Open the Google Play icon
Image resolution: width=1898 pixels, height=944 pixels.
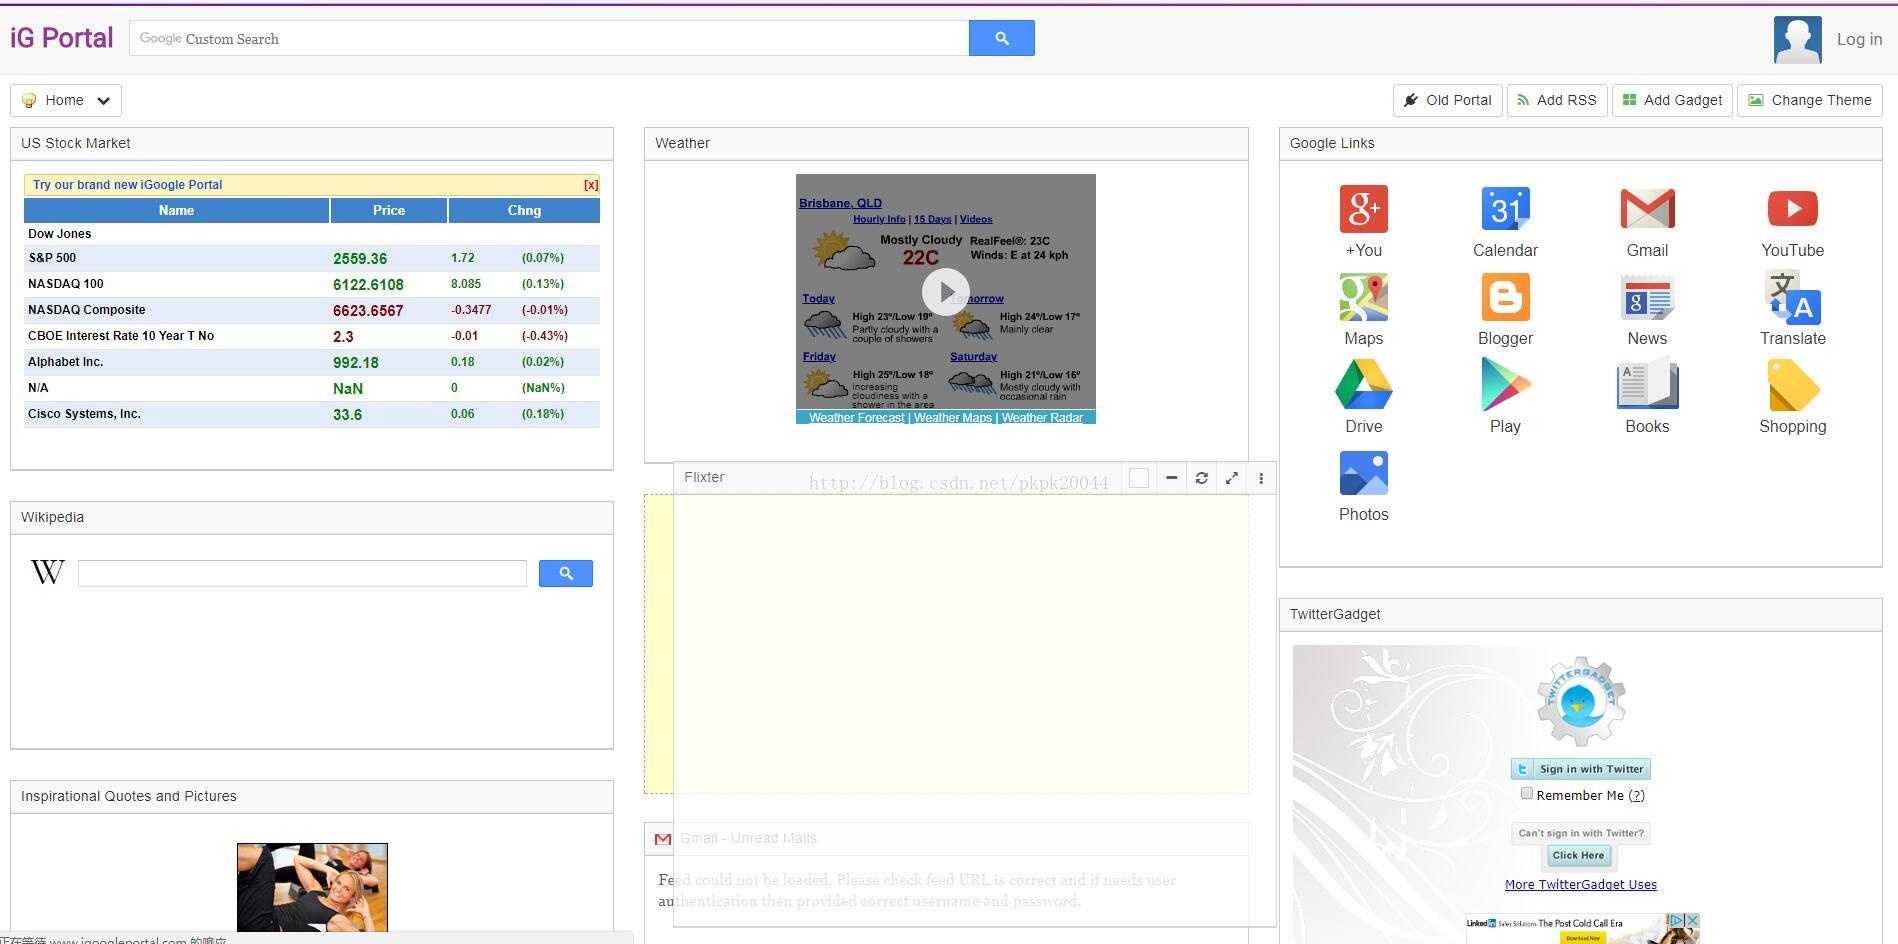tap(1505, 385)
